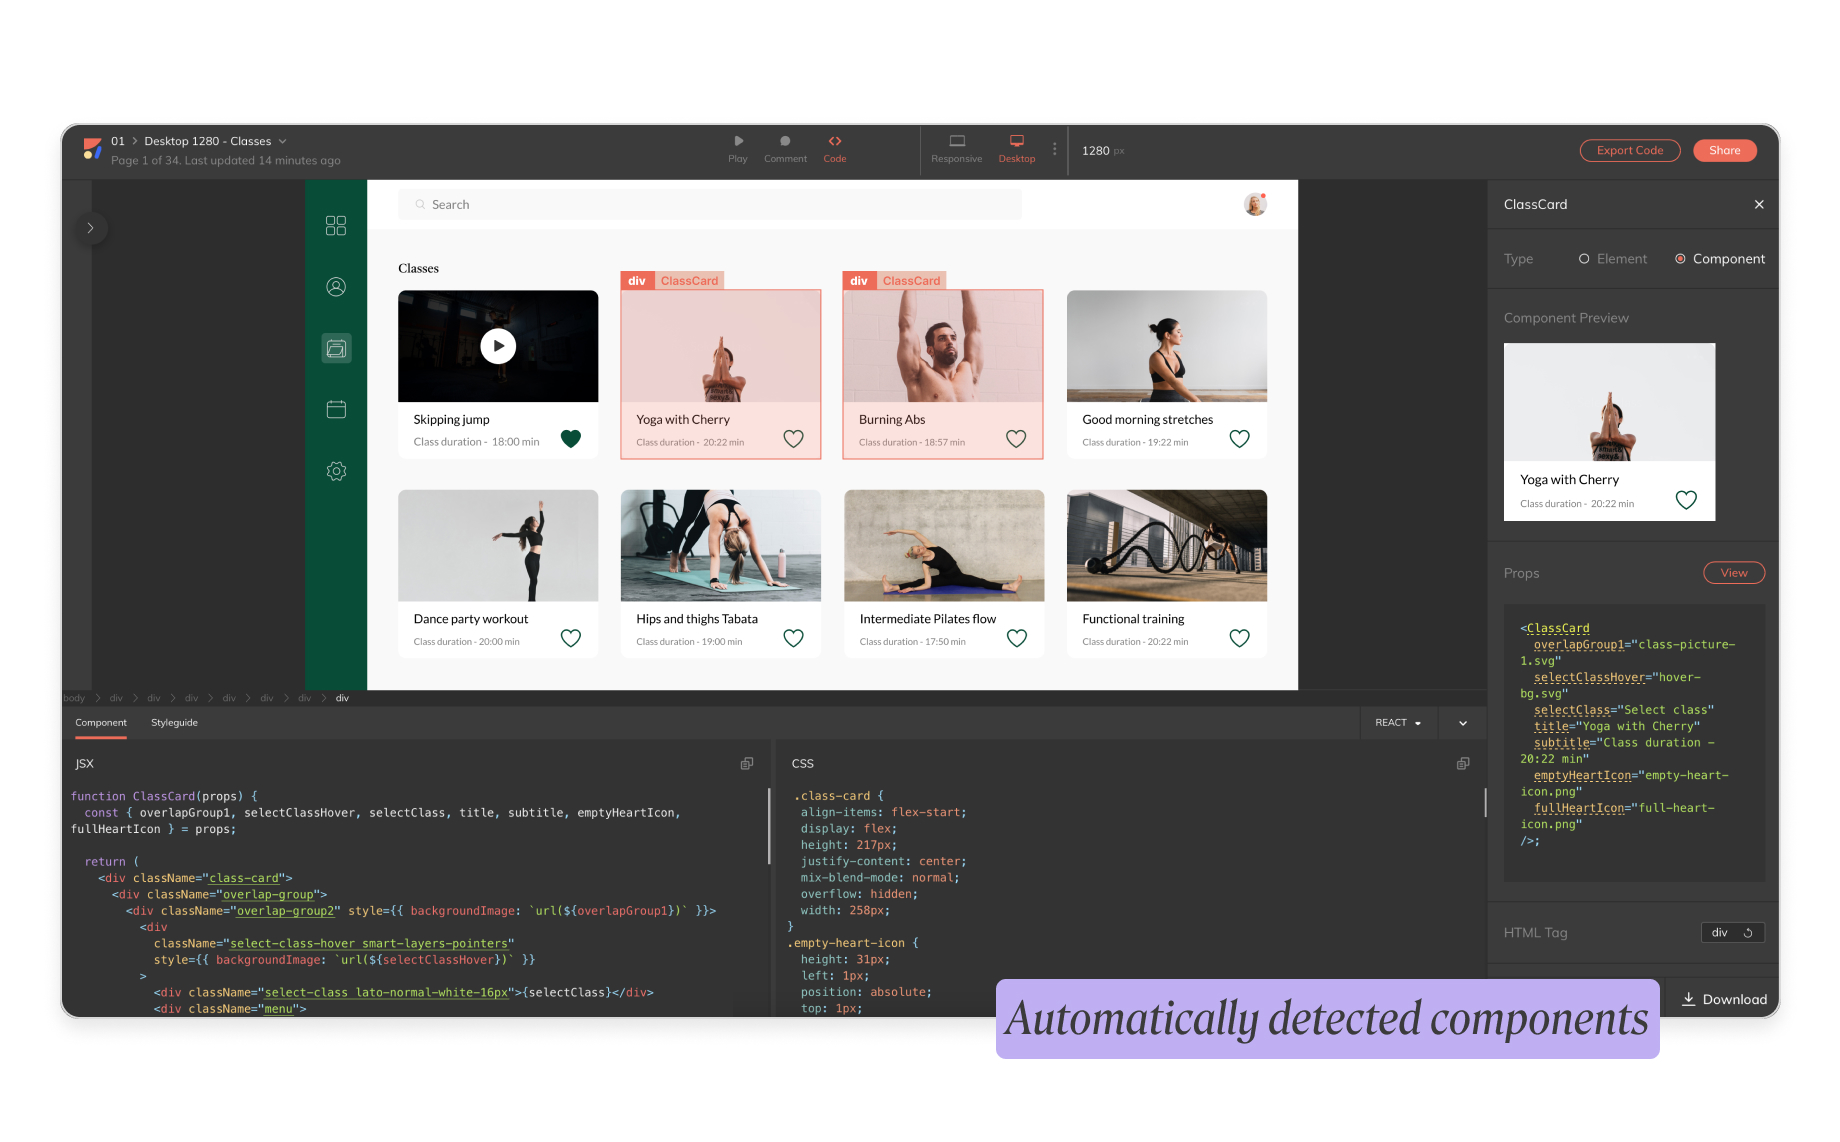Image resolution: width=1840 pixels, height=1142 pixels.
Task: Select the Component type radio button
Action: (x=1680, y=259)
